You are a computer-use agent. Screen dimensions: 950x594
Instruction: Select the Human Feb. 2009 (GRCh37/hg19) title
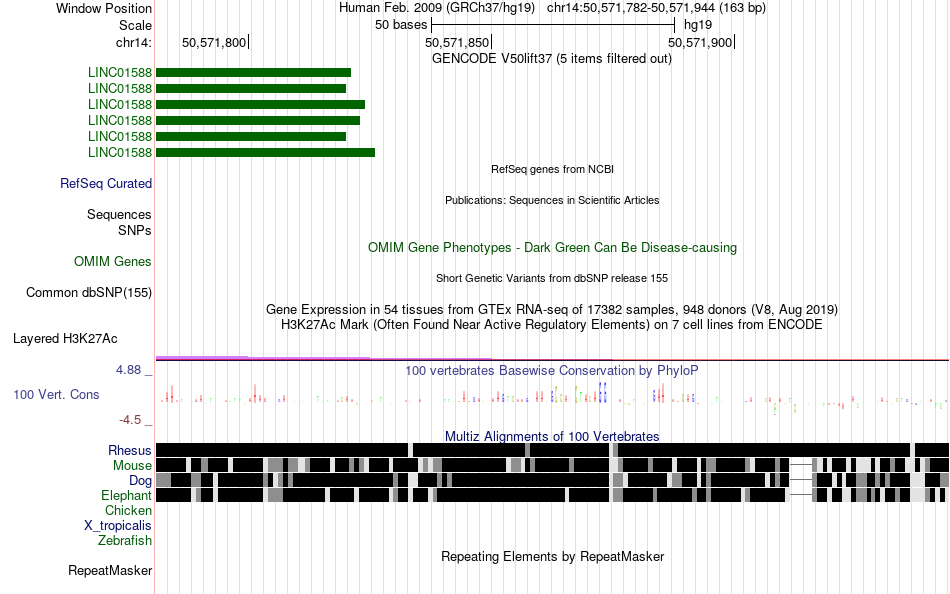click(437, 8)
